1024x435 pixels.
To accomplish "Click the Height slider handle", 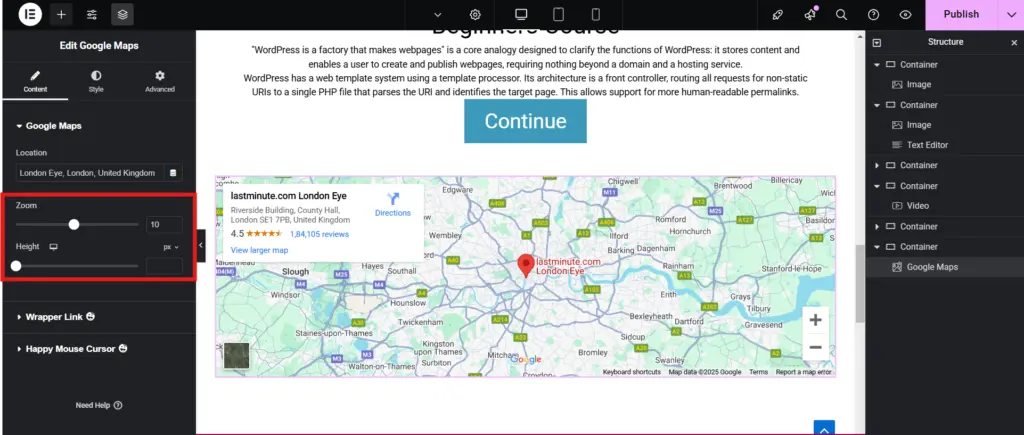I will click(16, 266).
